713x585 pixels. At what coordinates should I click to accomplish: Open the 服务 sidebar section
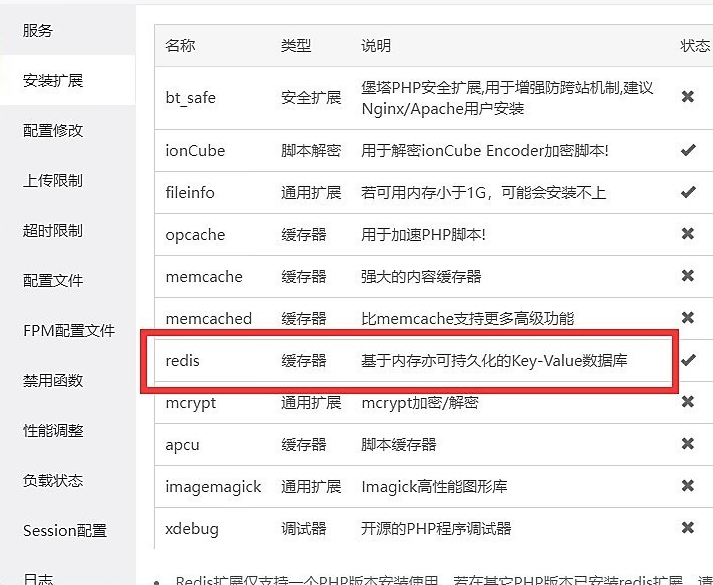38,30
